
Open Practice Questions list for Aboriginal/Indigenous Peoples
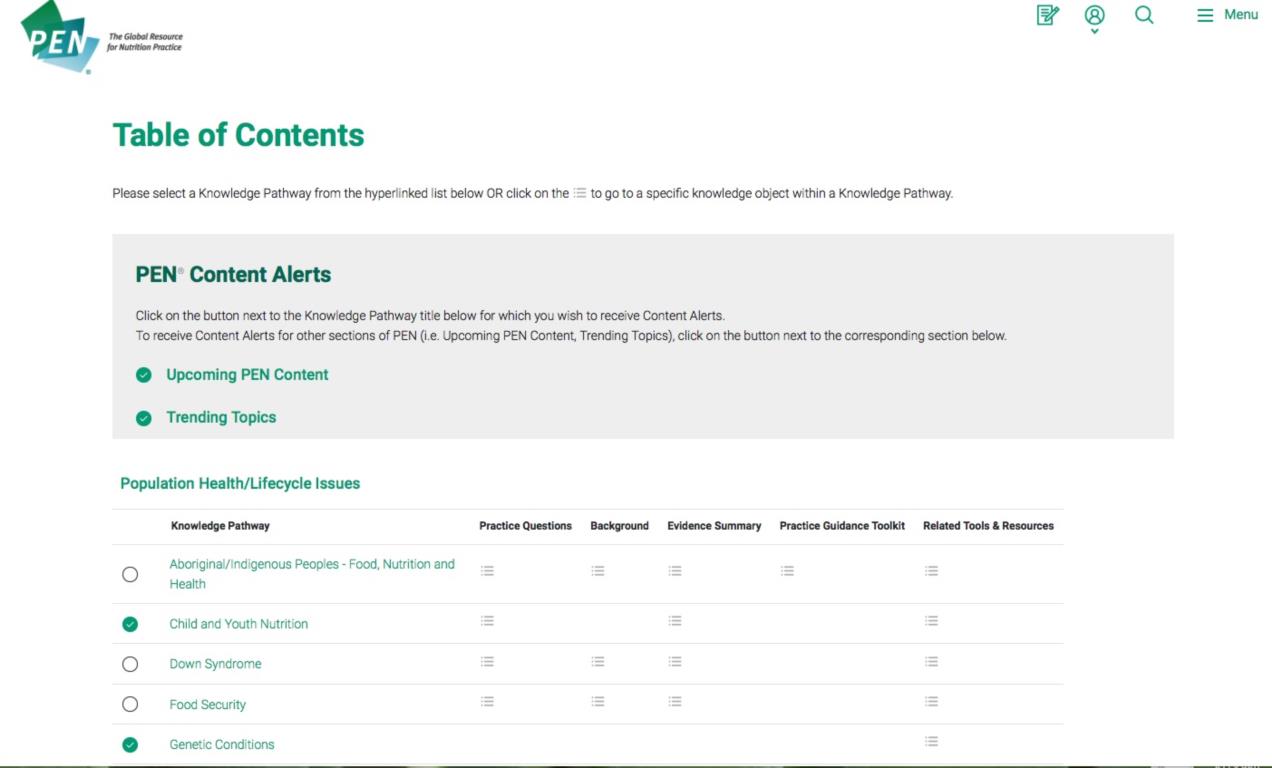coord(487,571)
